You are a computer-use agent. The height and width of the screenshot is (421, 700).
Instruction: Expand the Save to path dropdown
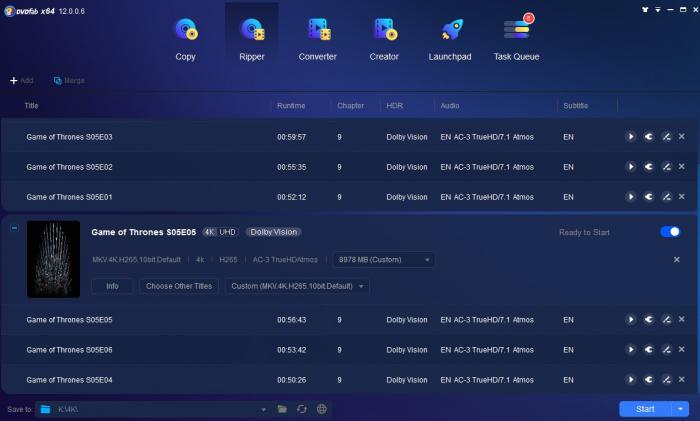(263, 409)
